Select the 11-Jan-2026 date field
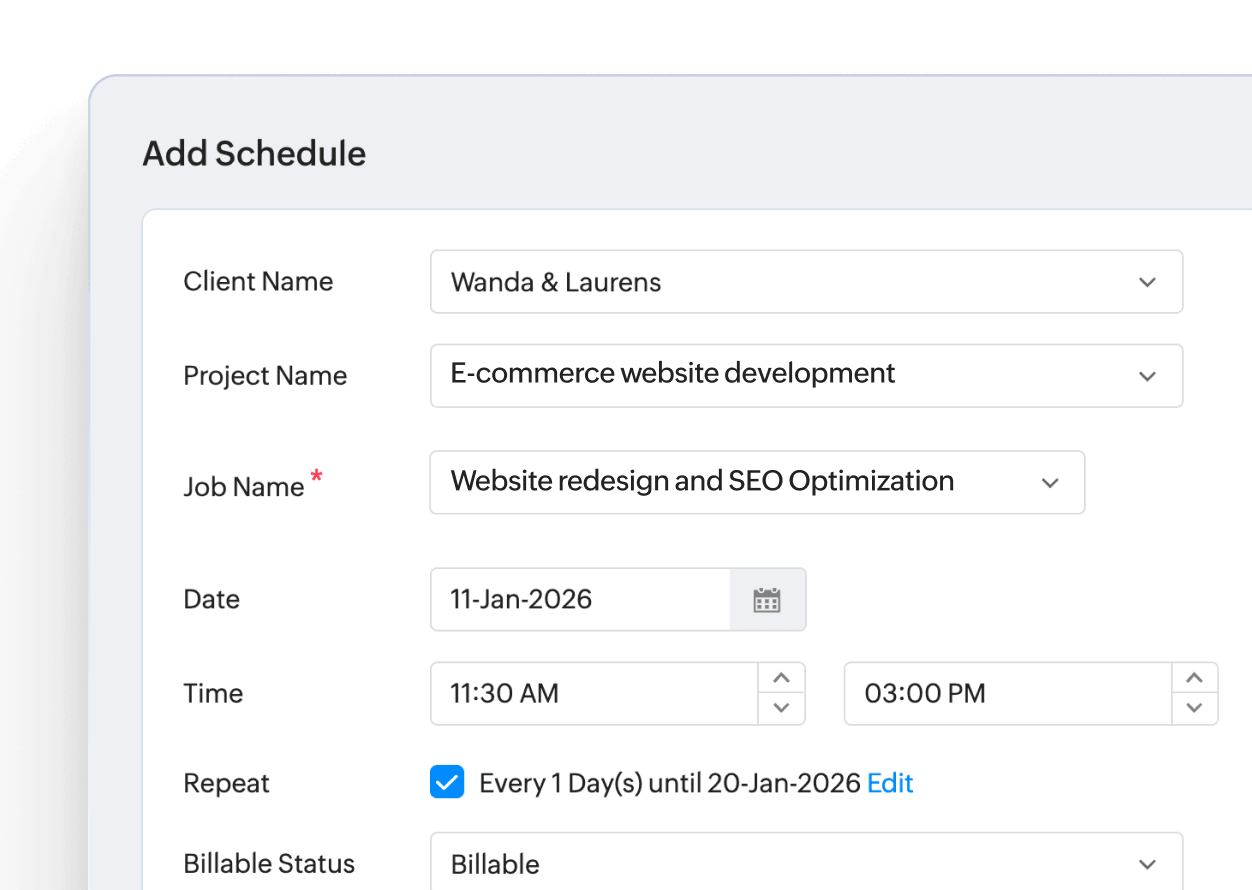This screenshot has height=890, width=1252. (x=580, y=599)
